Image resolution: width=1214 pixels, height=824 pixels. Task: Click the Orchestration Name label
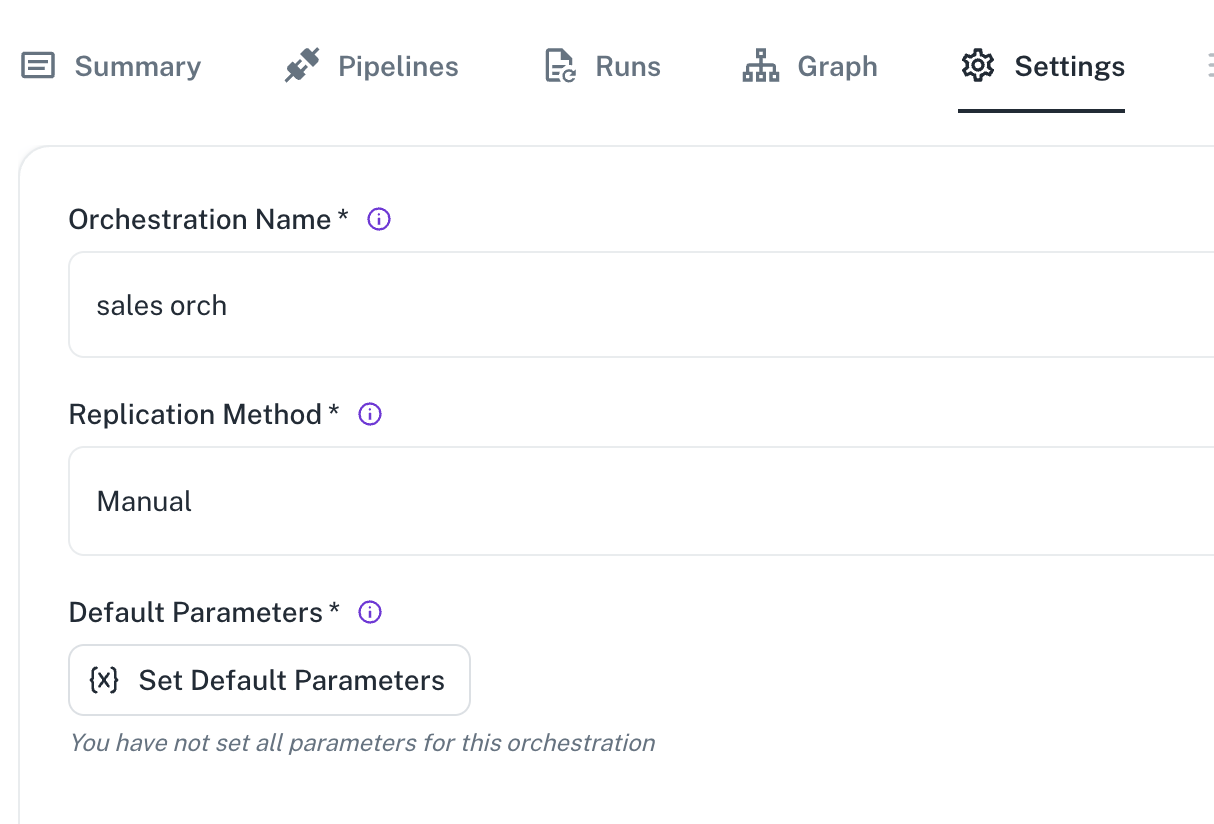[x=208, y=219]
